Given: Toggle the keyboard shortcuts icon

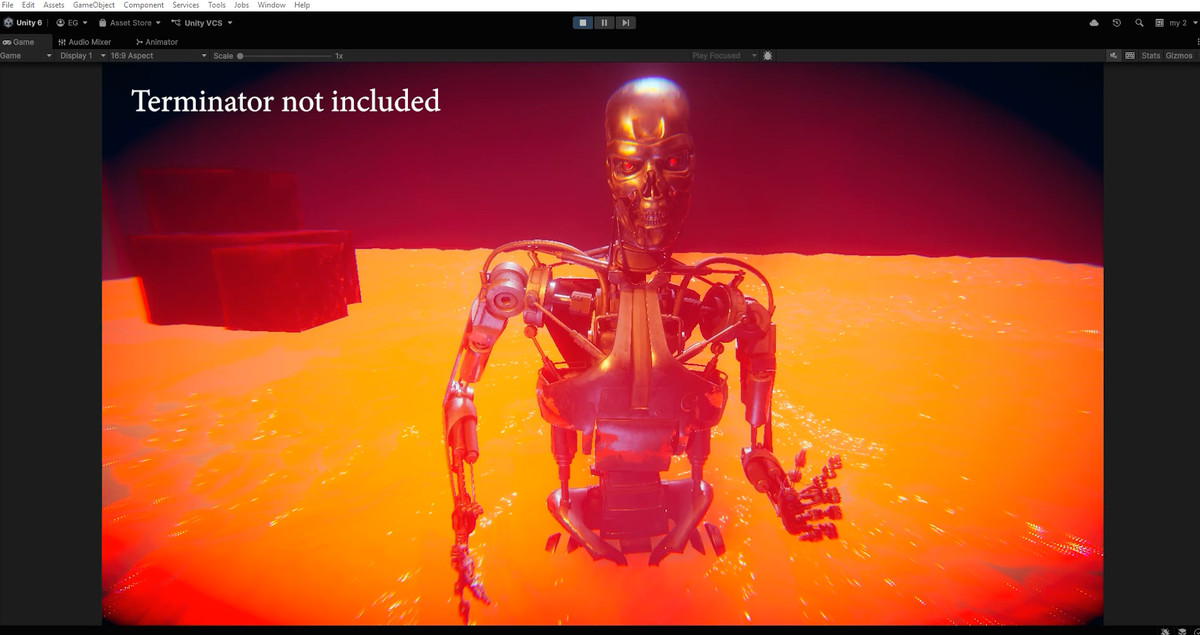Looking at the screenshot, I should point(1130,56).
